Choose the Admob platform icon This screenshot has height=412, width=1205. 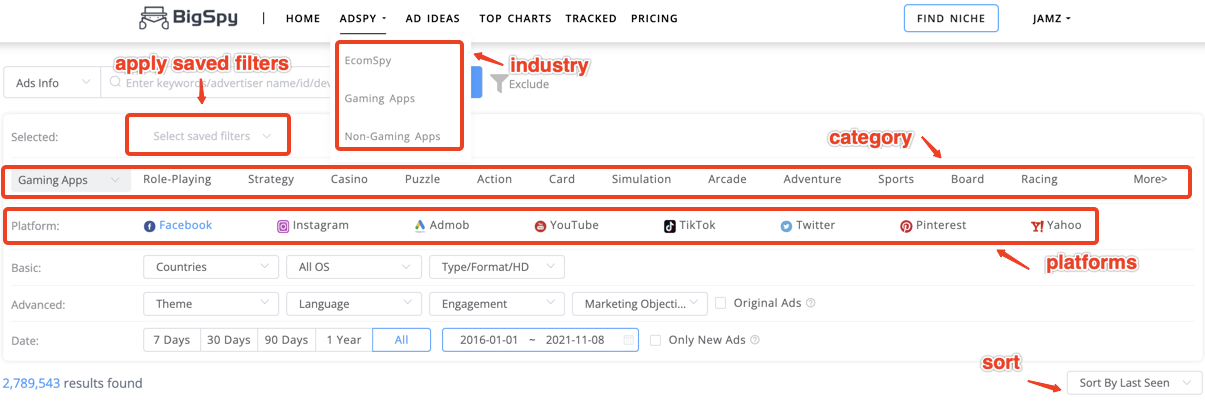tap(420, 226)
